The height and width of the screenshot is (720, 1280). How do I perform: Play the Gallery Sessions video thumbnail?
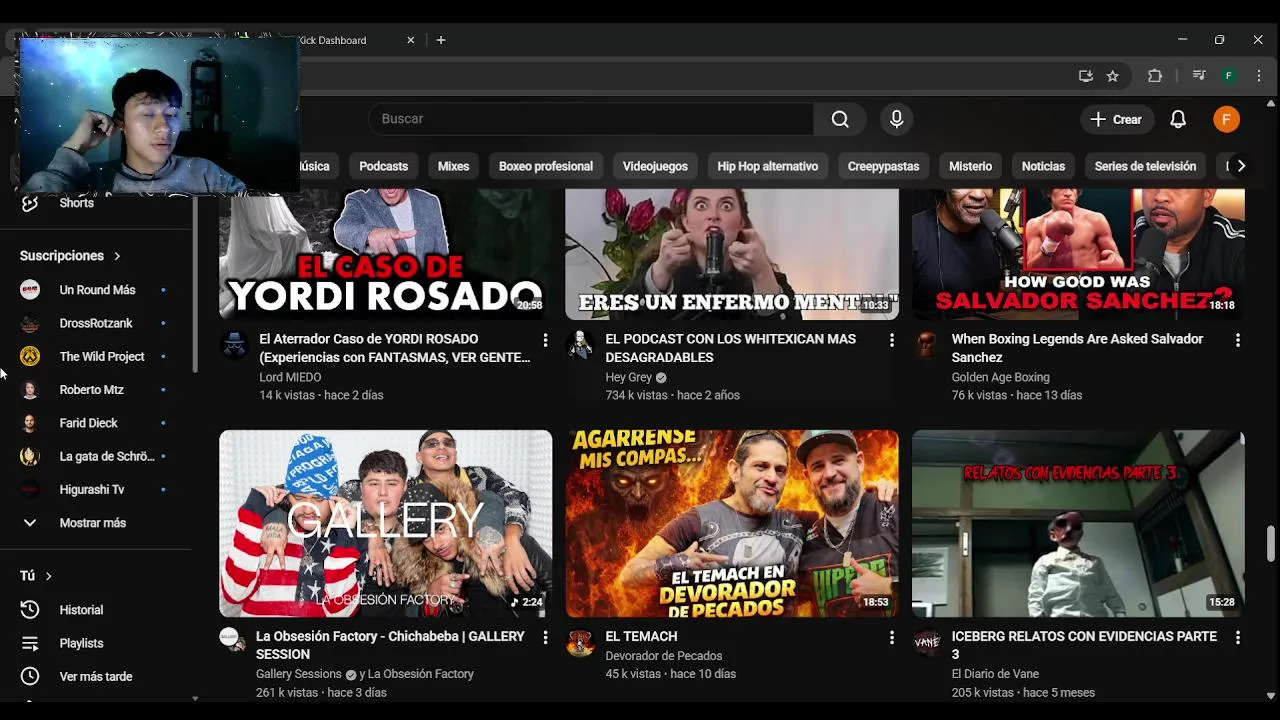[385, 523]
